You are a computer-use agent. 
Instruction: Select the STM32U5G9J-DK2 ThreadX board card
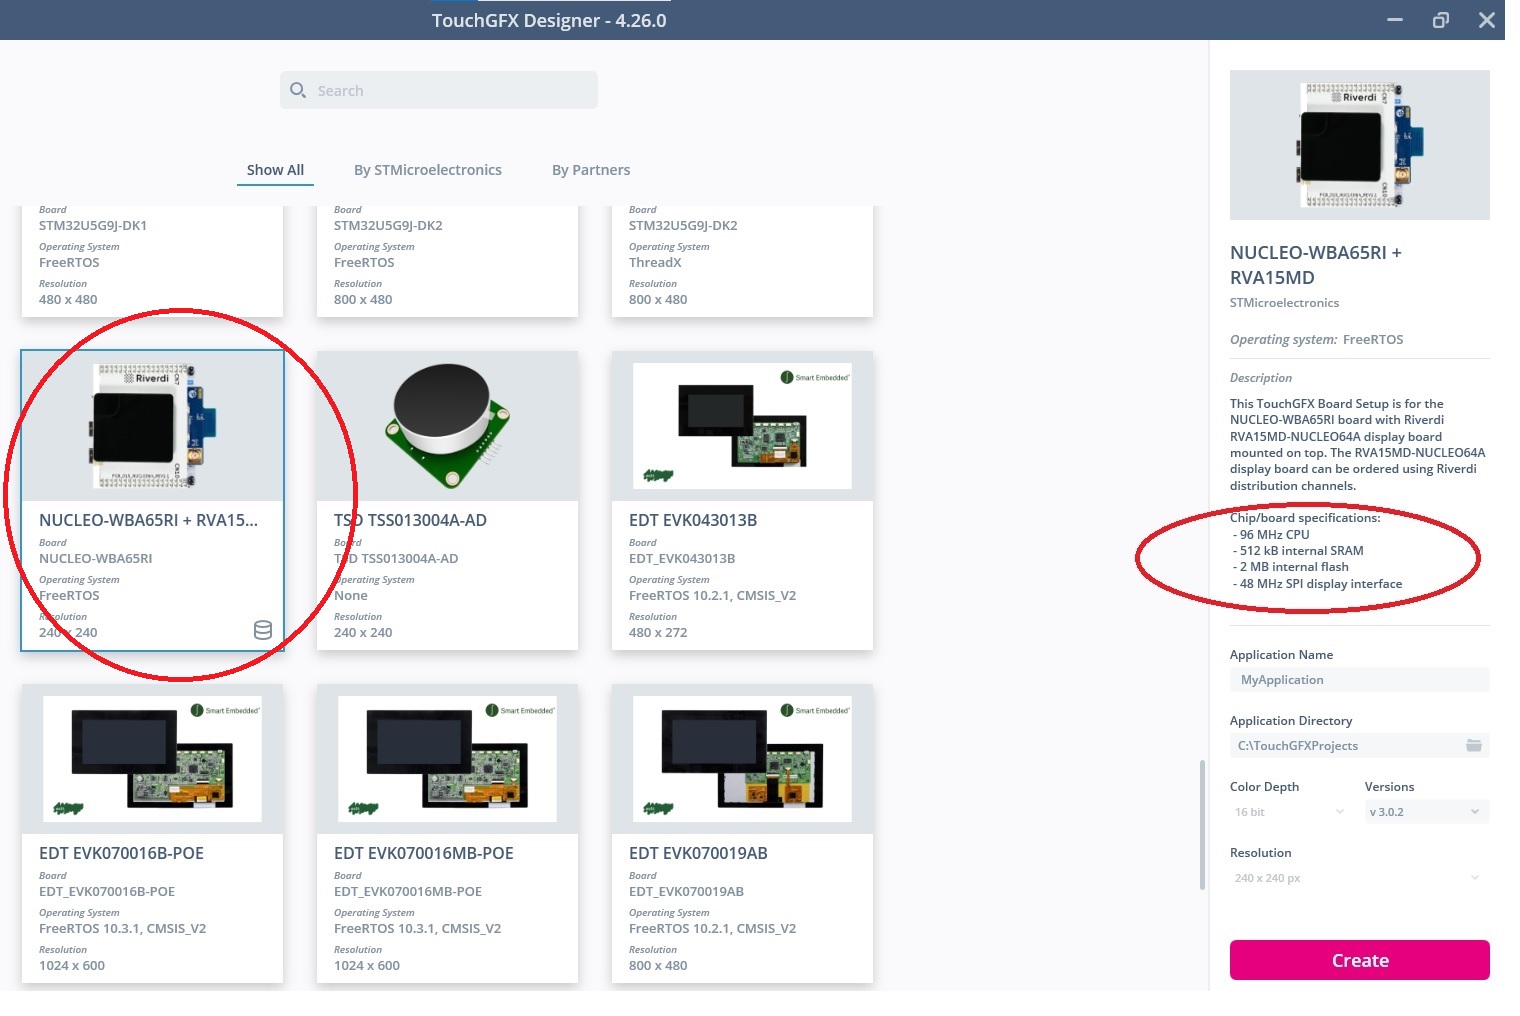[741, 260]
